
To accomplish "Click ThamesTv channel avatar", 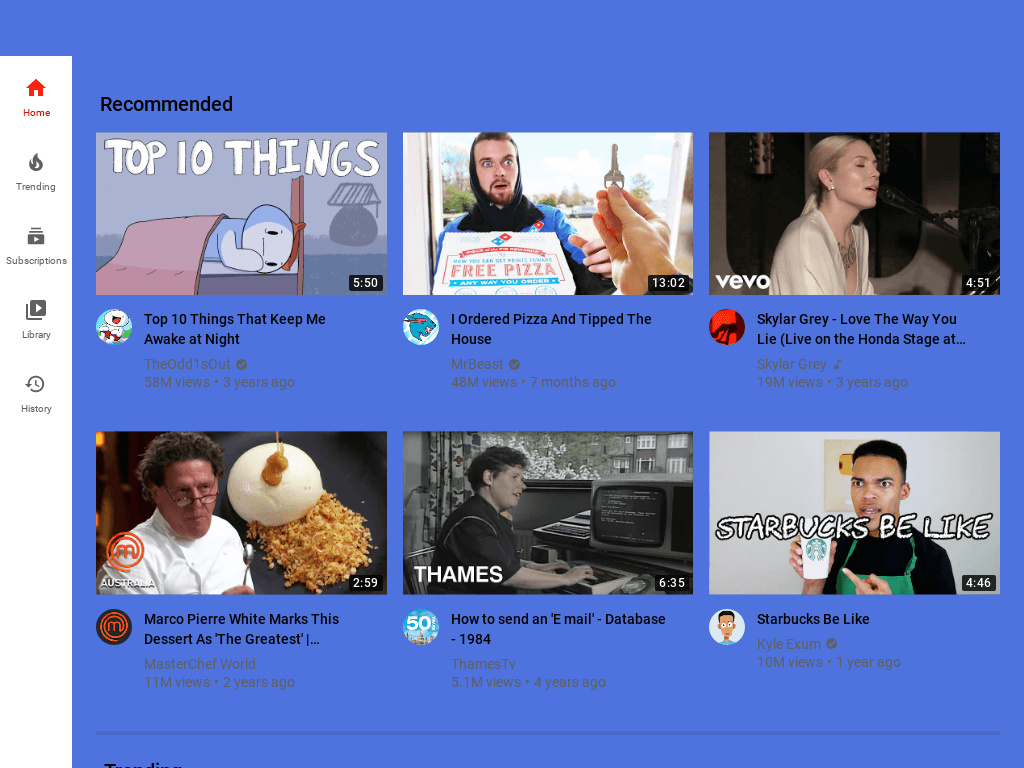I will click(421, 627).
